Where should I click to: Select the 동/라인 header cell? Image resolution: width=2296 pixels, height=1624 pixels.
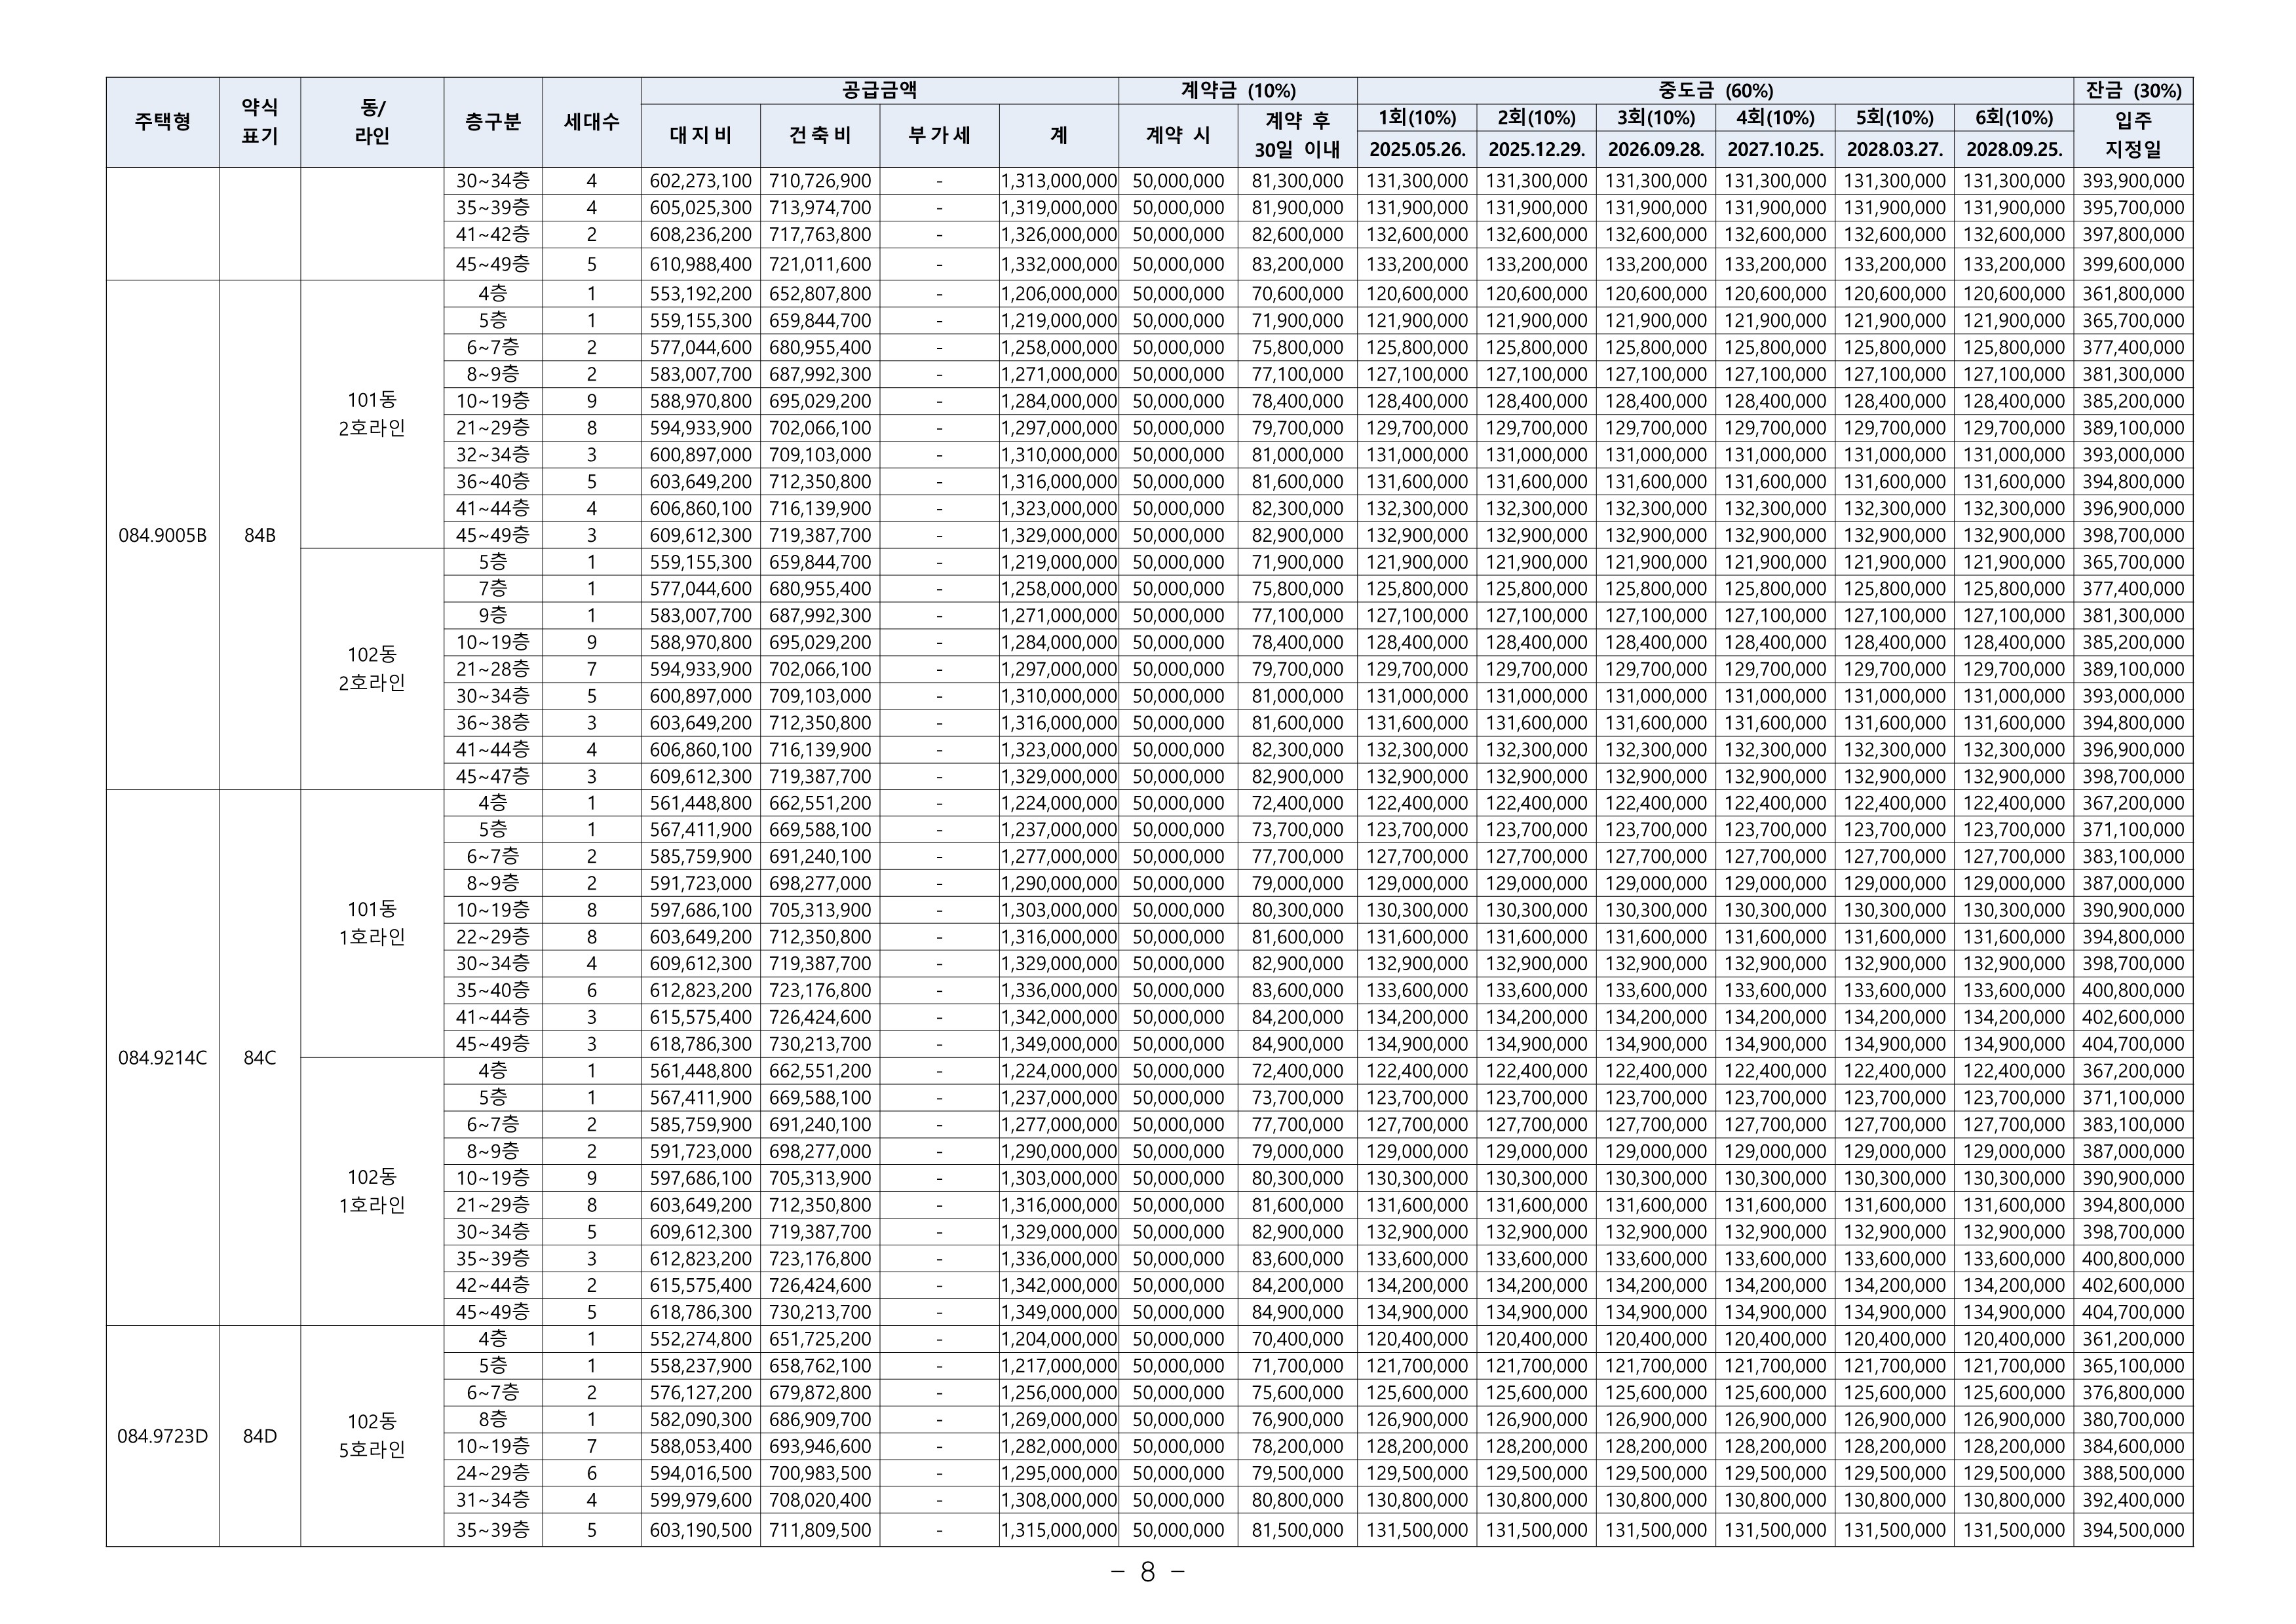pos(372,122)
